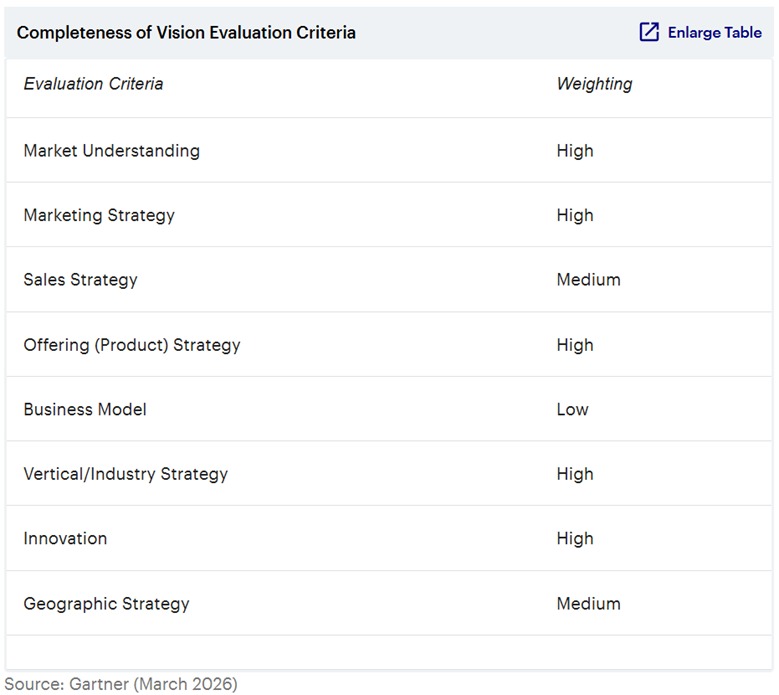This screenshot has height=695, width=779.
Task: Select High weighting for Offering (Product) Strategy
Action: pos(575,345)
